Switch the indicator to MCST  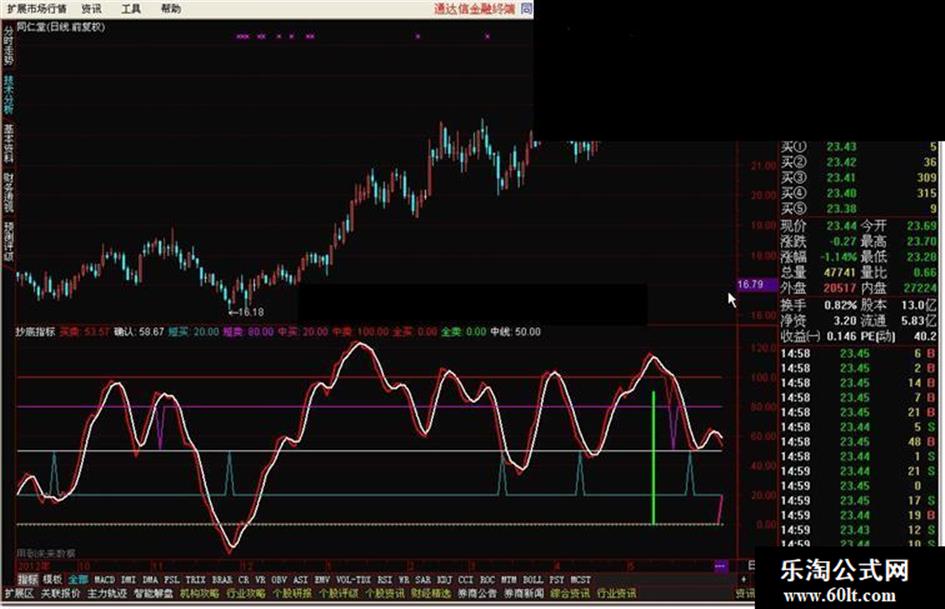580,579
